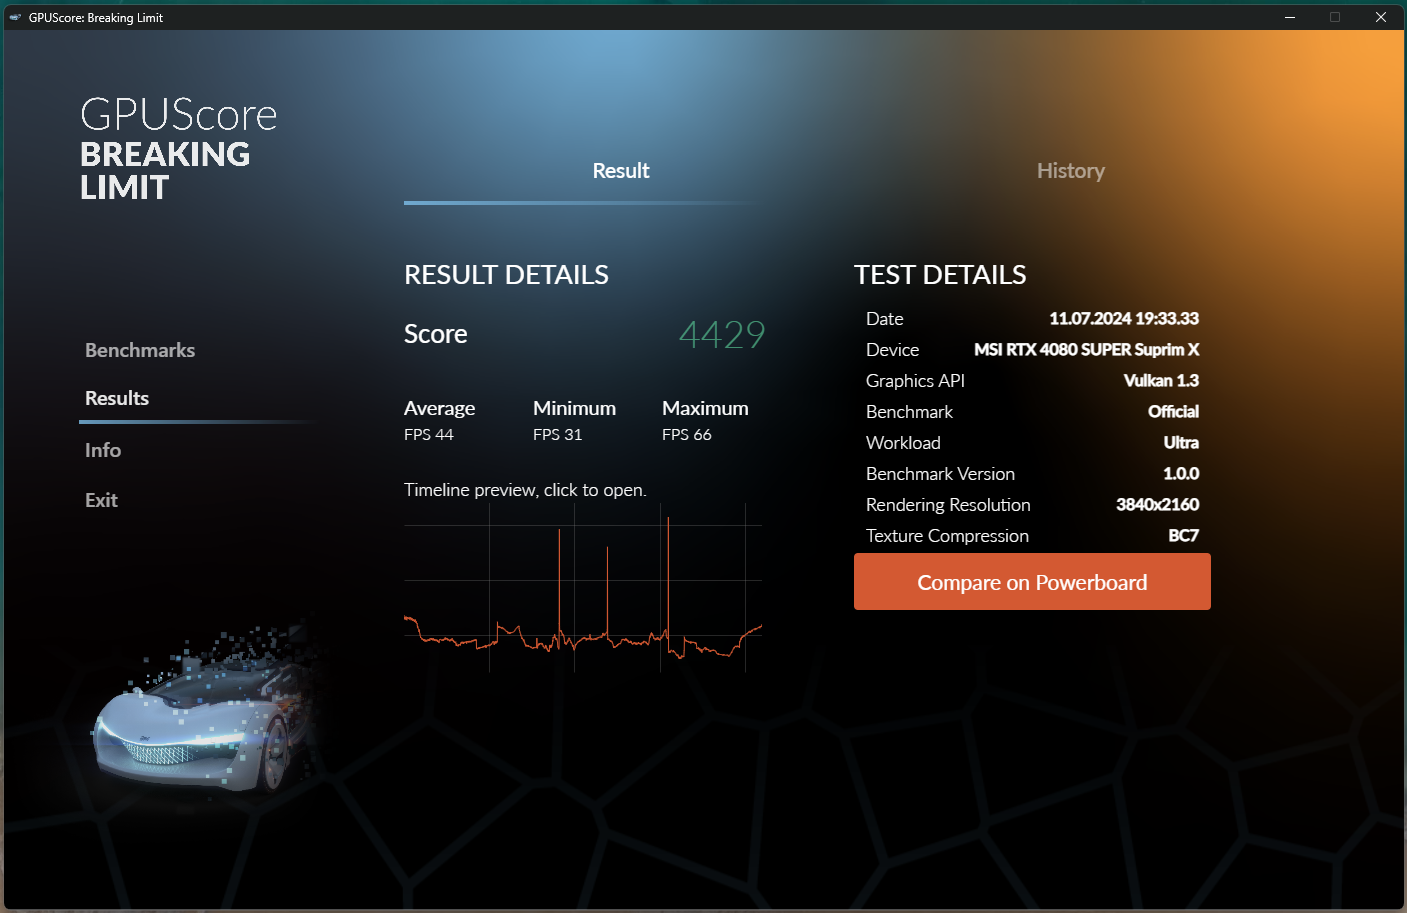The image size is (1407, 913).
Task: Click the TEST DETAILS heading
Action: pos(940,275)
